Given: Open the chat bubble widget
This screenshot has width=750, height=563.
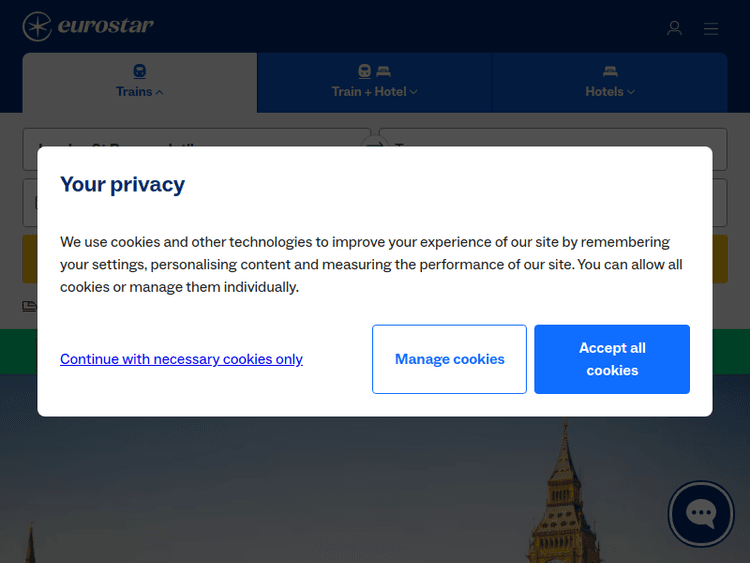Looking at the screenshot, I should (701, 514).
